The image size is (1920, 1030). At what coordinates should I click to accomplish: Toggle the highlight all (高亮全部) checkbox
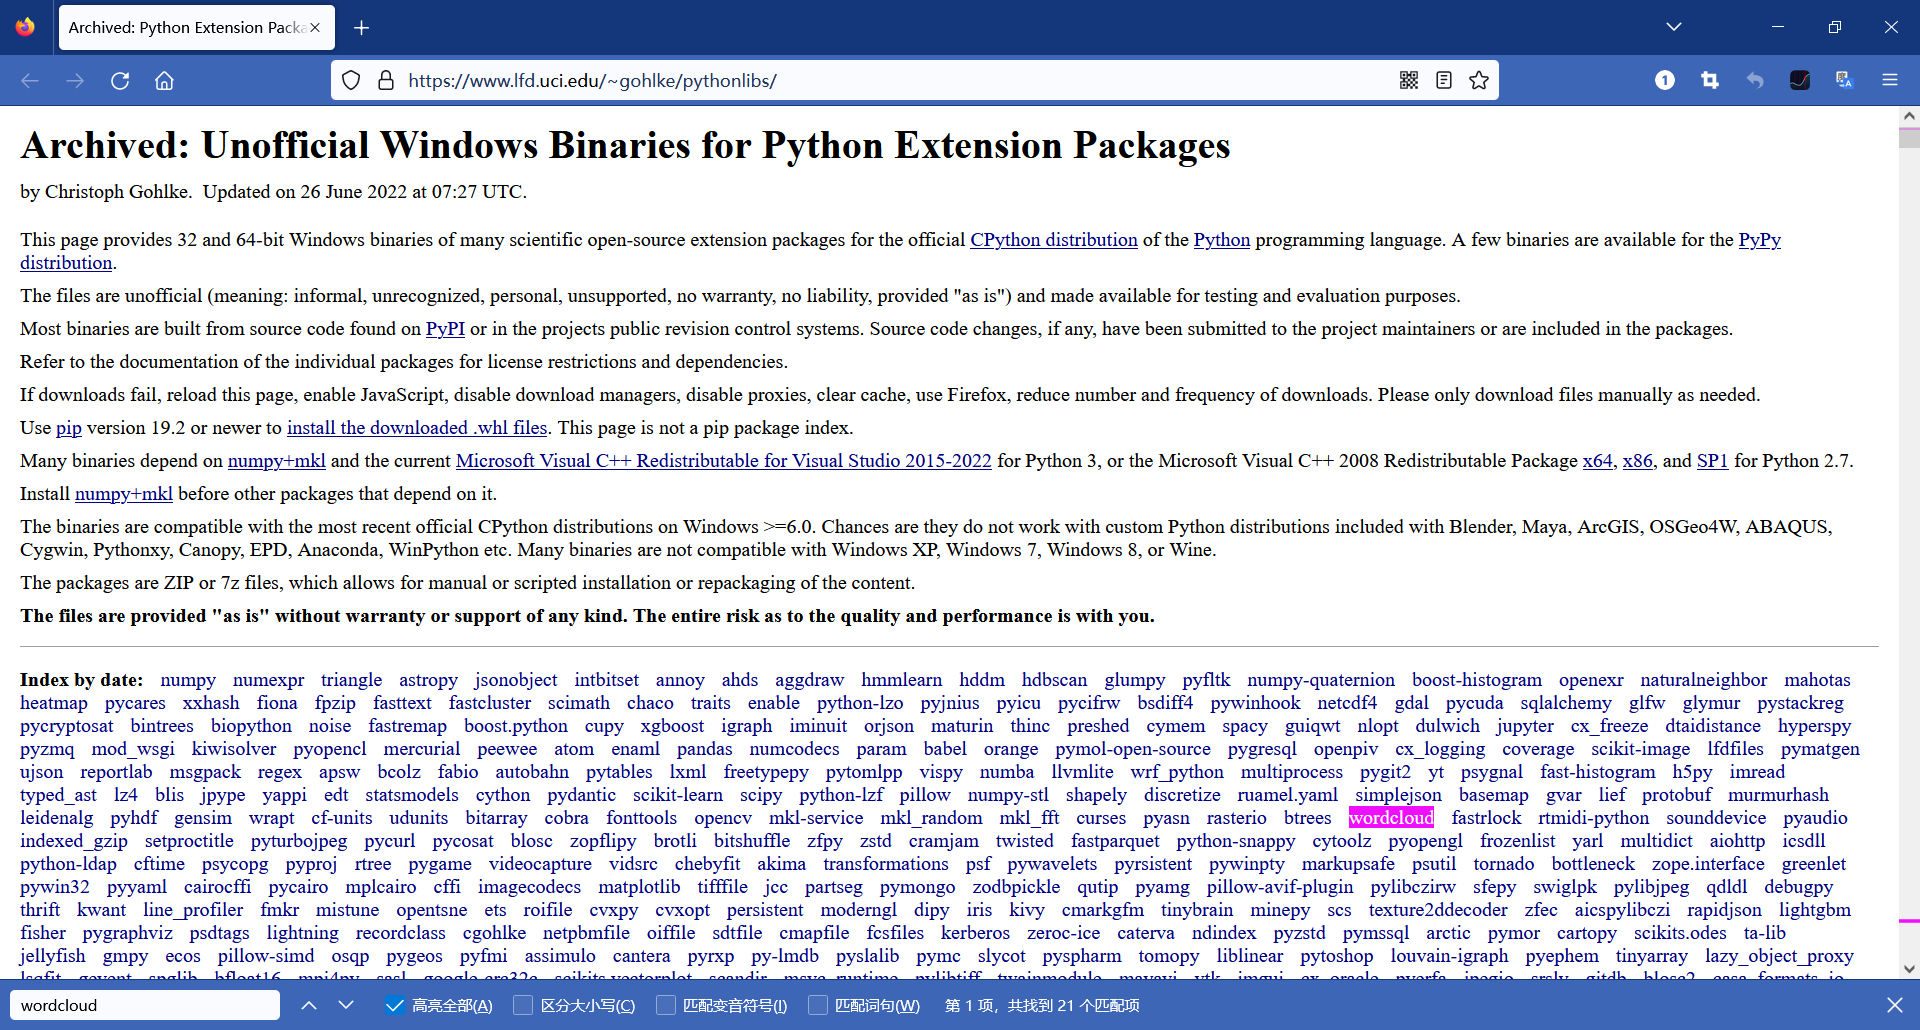tap(395, 1005)
